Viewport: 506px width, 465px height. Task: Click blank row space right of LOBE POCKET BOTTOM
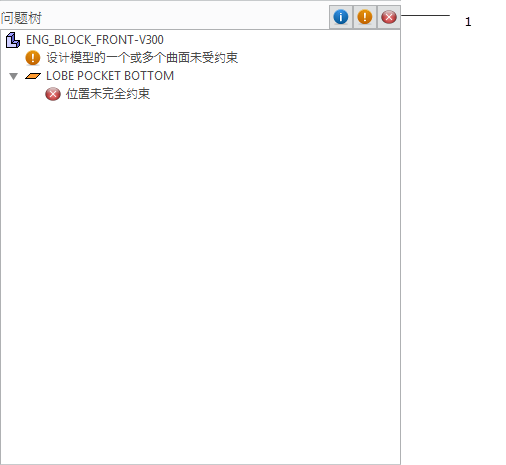point(287,76)
